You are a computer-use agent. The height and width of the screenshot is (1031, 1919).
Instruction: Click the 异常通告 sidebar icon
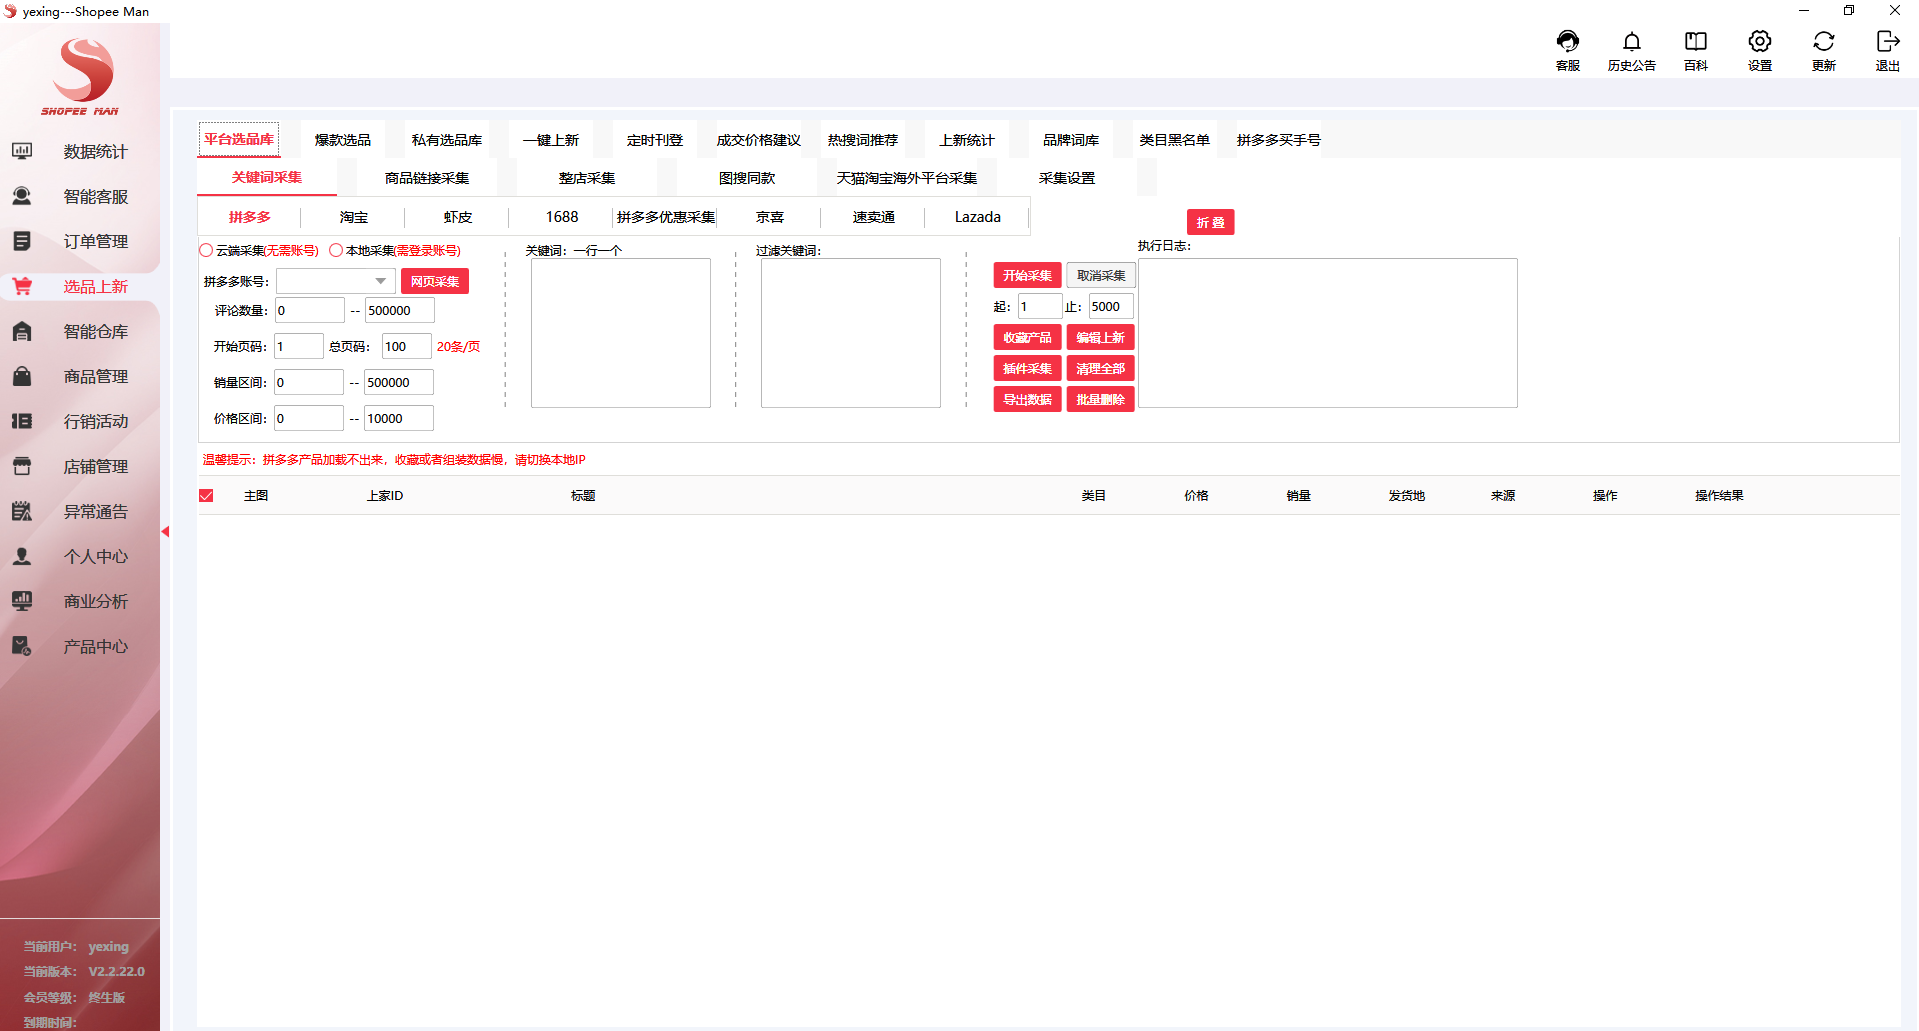[22, 511]
